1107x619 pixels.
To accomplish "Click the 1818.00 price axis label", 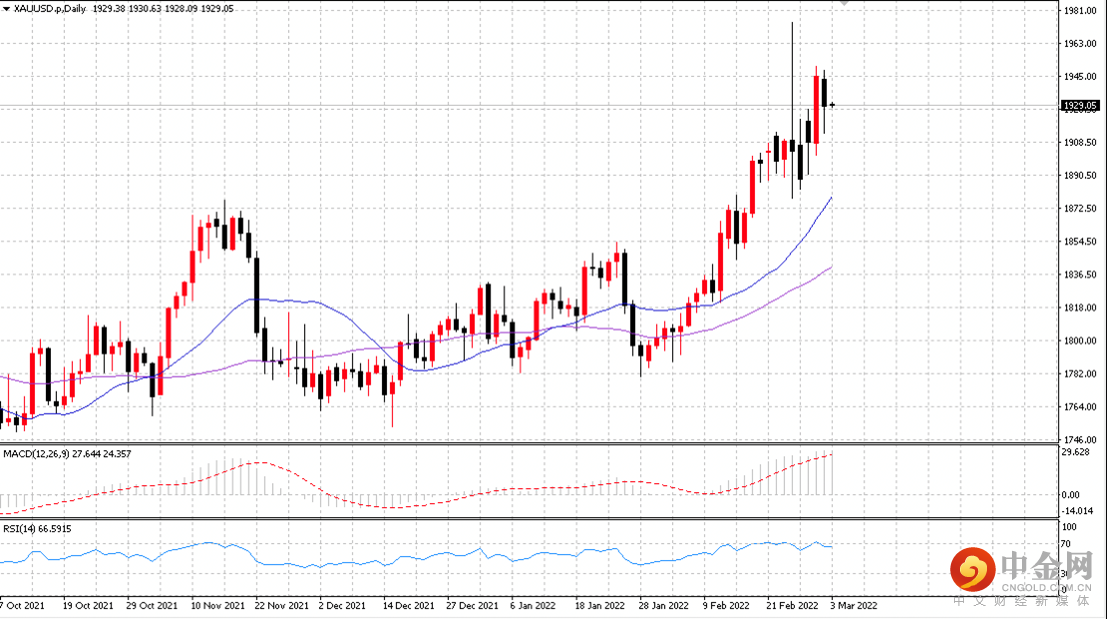I will point(1079,308).
